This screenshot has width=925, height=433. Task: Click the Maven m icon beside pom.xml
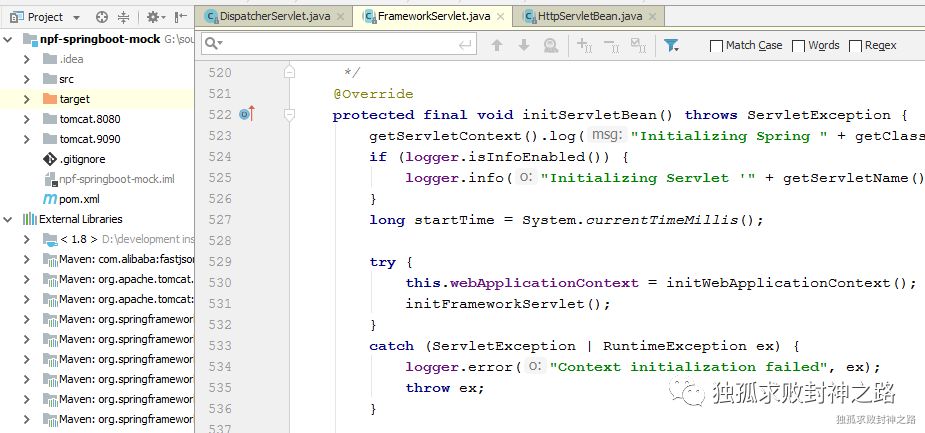point(50,199)
